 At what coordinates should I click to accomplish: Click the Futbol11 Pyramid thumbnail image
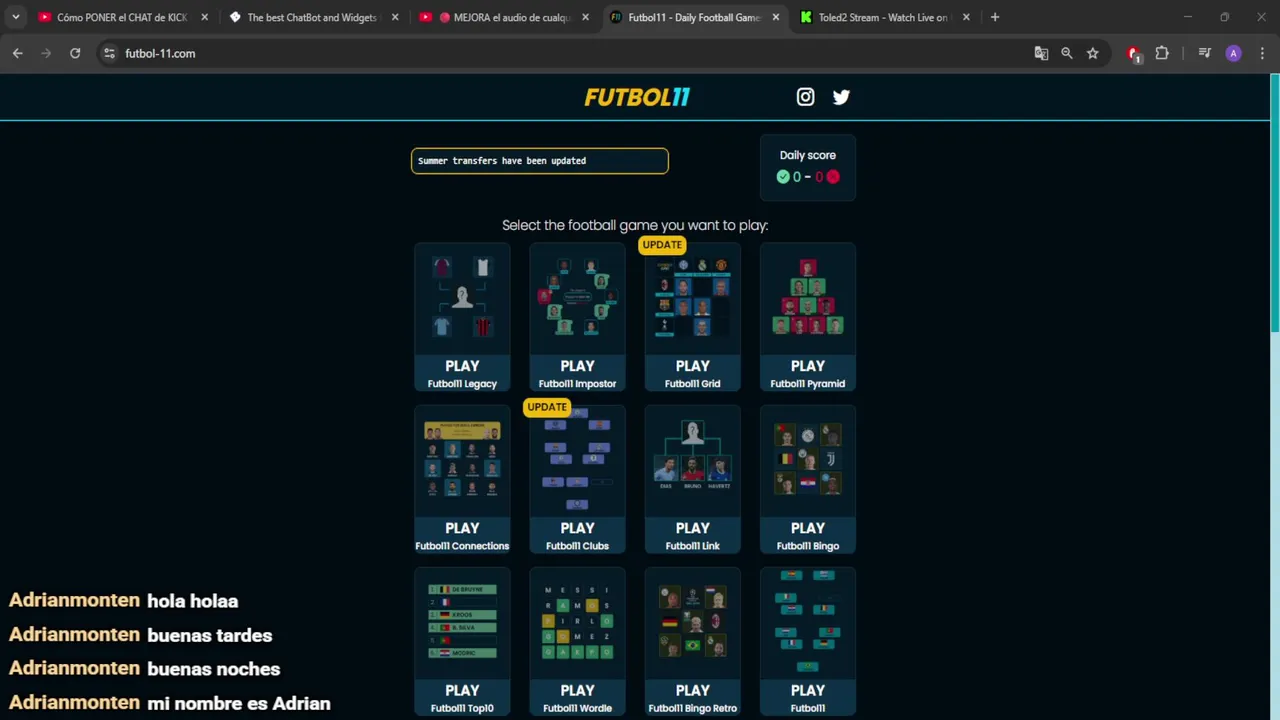pos(808,297)
